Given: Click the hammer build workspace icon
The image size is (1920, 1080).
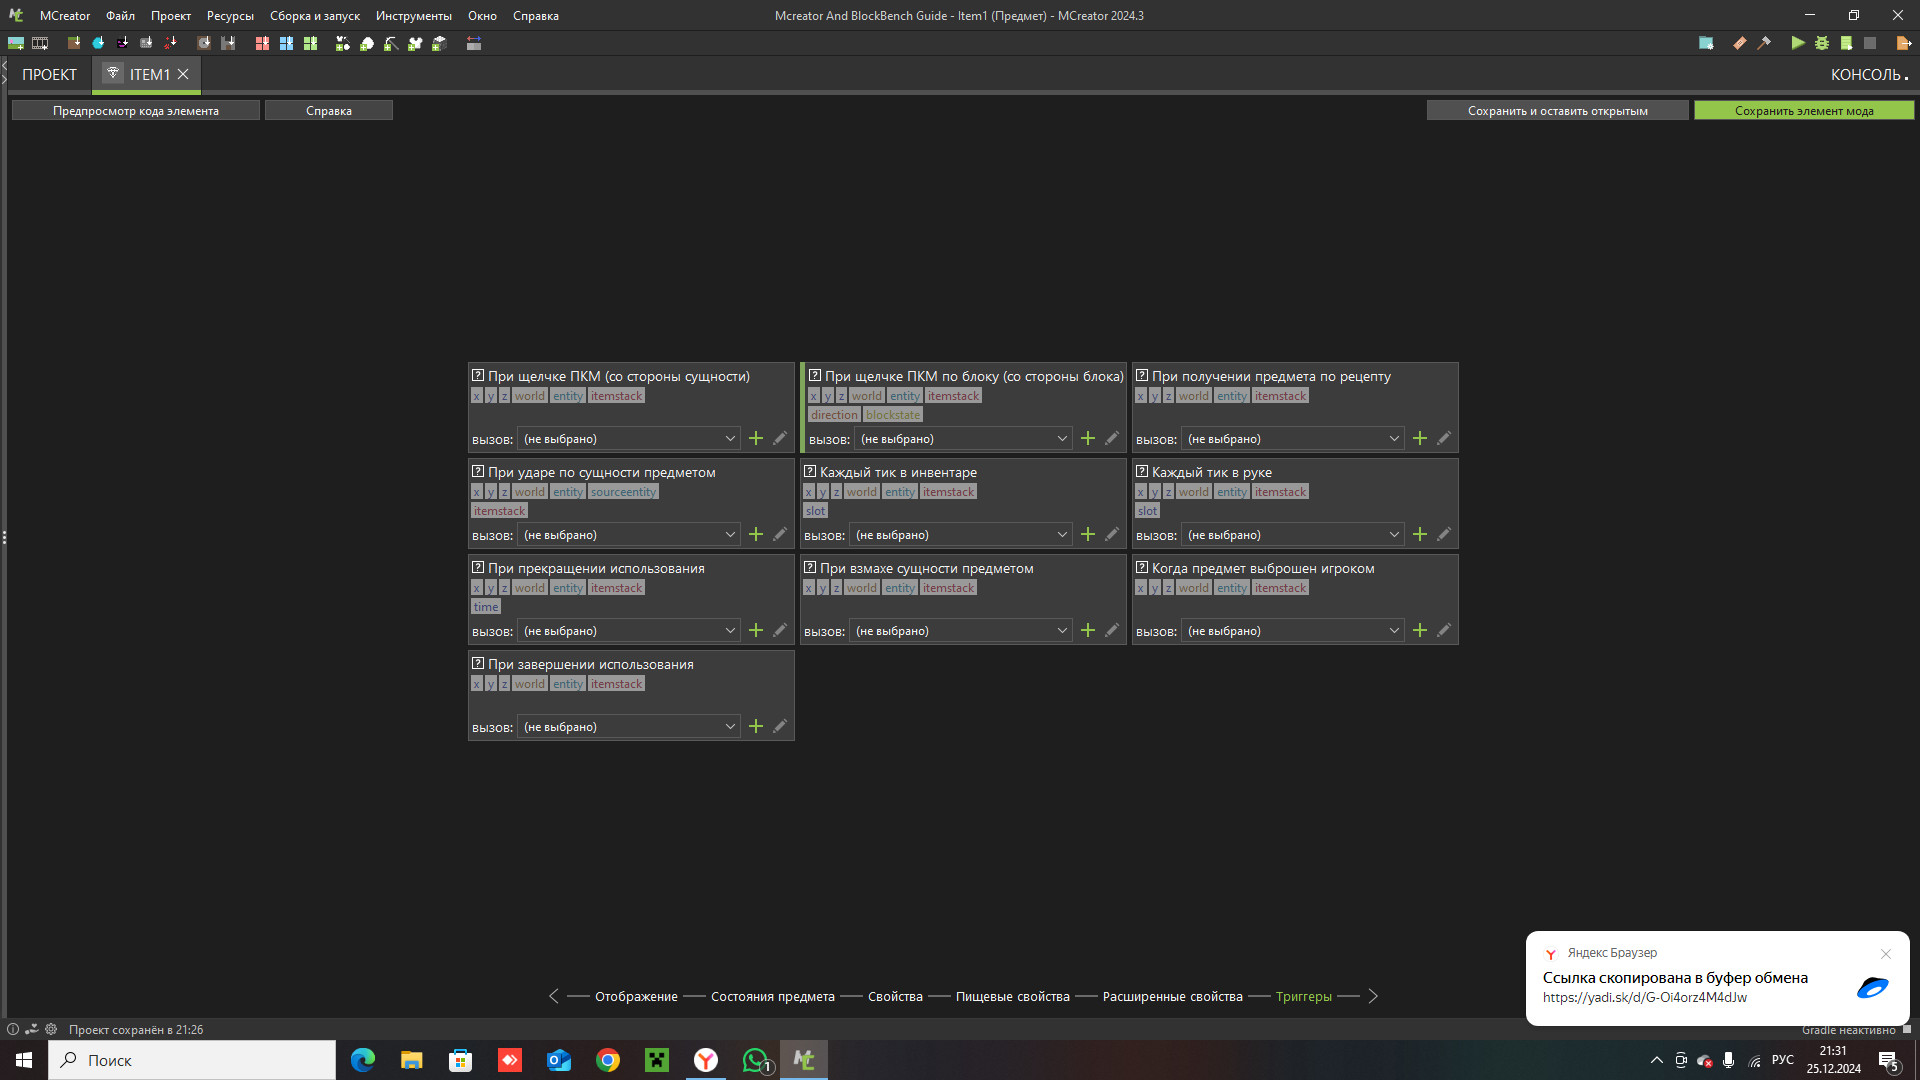Looking at the screenshot, I should pyautogui.click(x=1764, y=43).
